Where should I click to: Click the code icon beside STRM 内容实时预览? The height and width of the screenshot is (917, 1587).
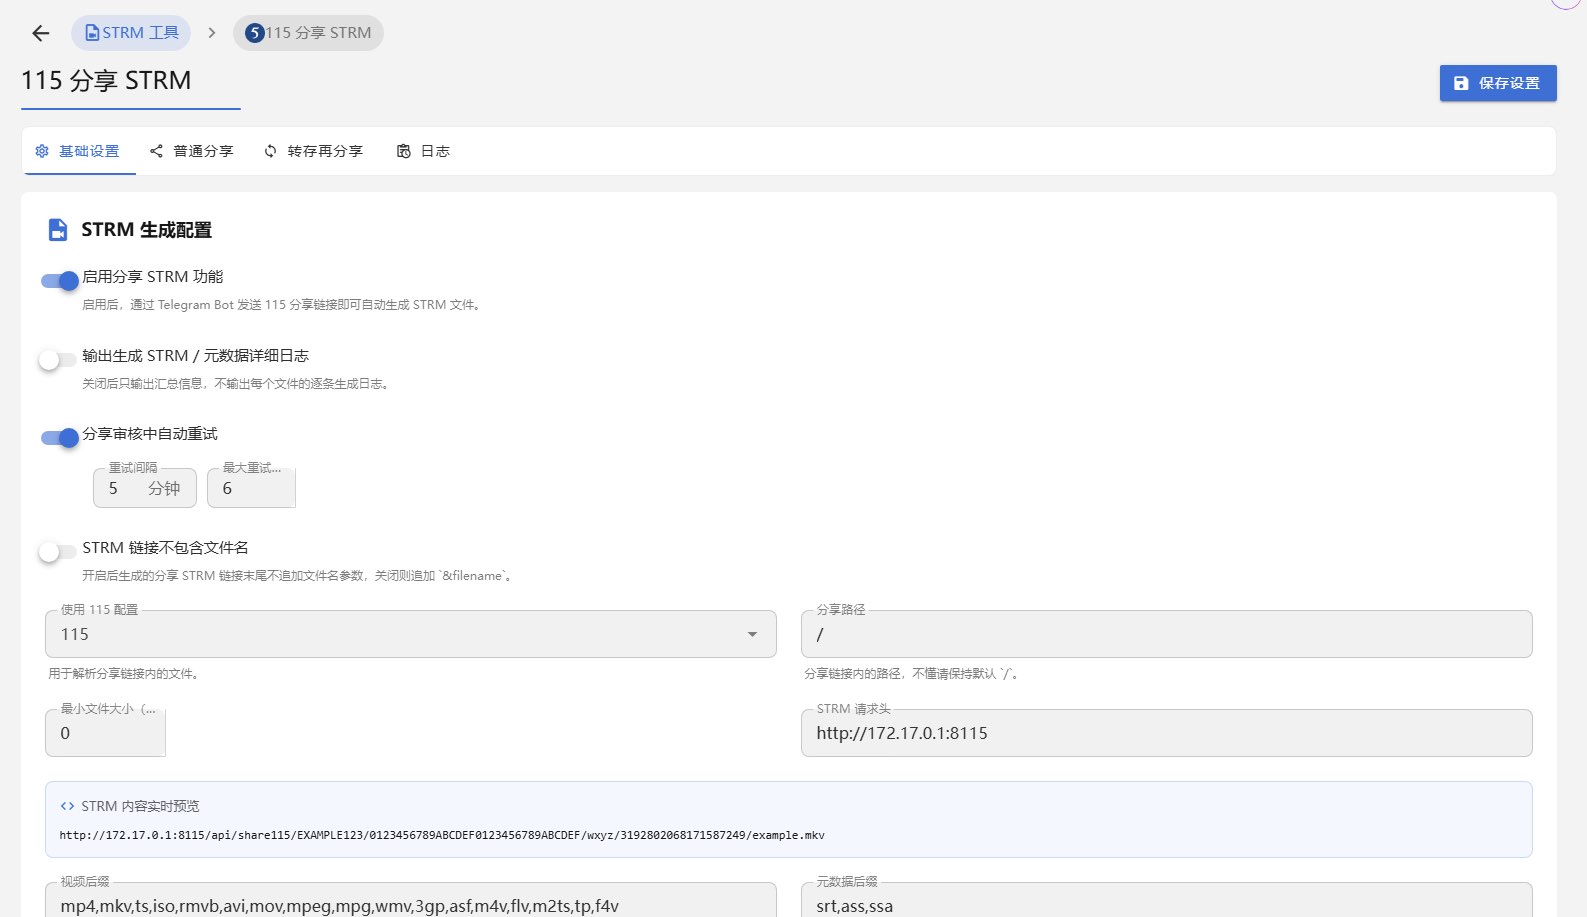coord(67,806)
